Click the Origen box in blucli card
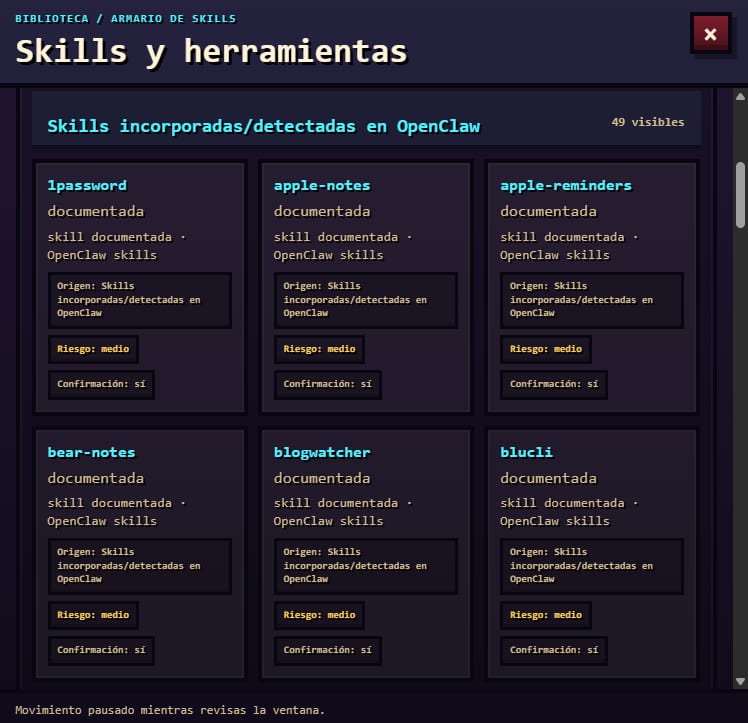This screenshot has height=723, width=748. (592, 566)
